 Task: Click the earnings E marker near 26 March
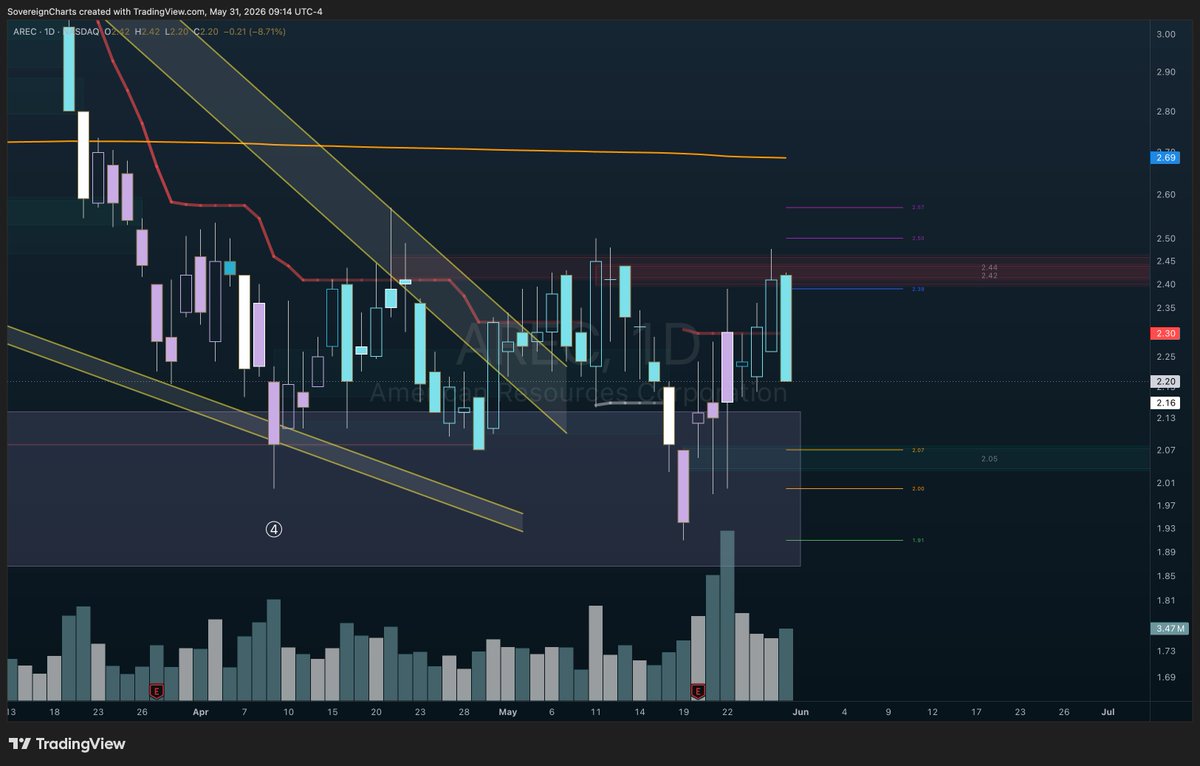click(156, 691)
